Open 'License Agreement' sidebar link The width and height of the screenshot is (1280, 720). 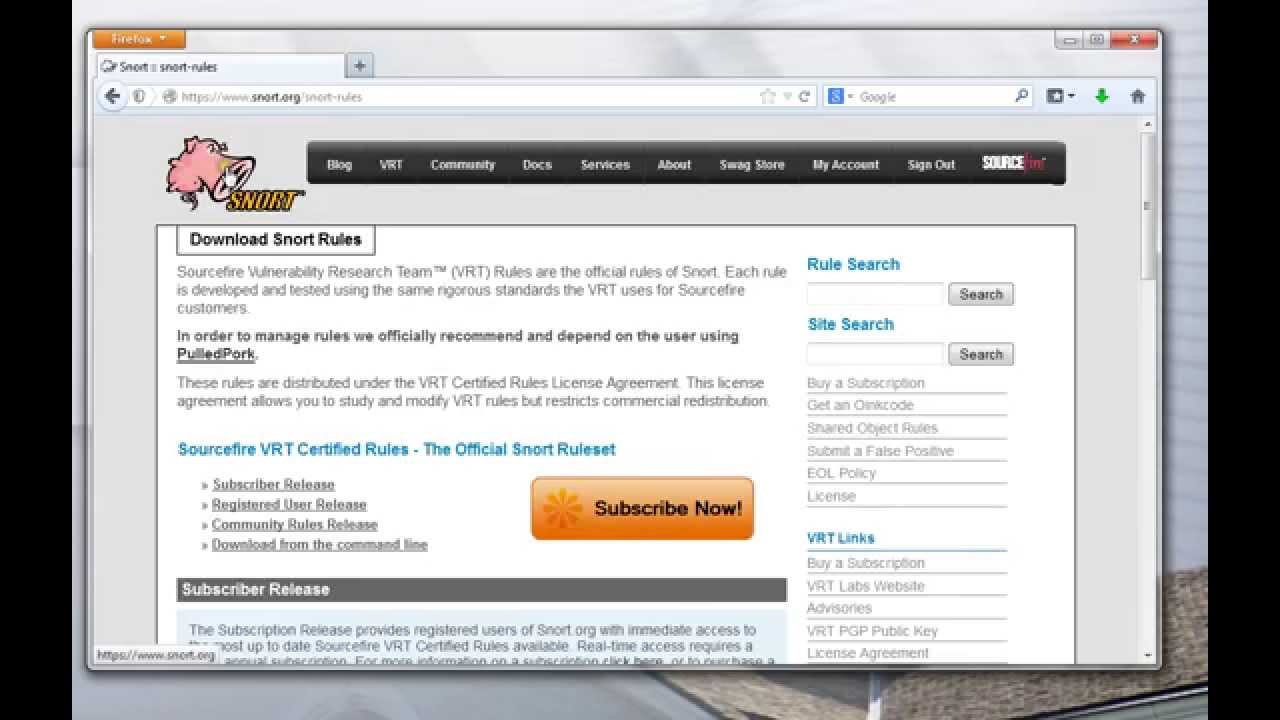click(x=868, y=653)
